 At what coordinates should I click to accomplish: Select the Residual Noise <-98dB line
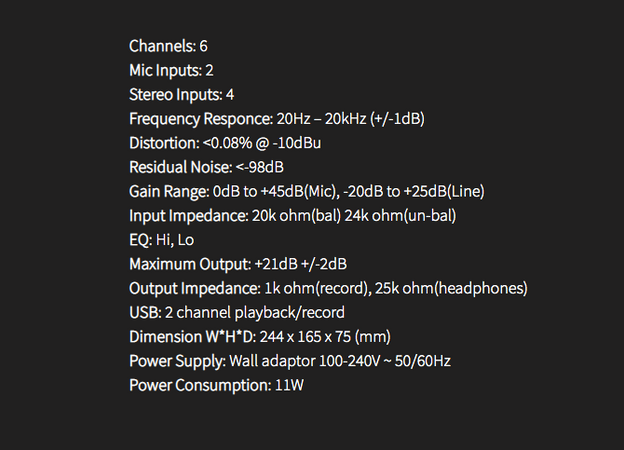(207, 168)
